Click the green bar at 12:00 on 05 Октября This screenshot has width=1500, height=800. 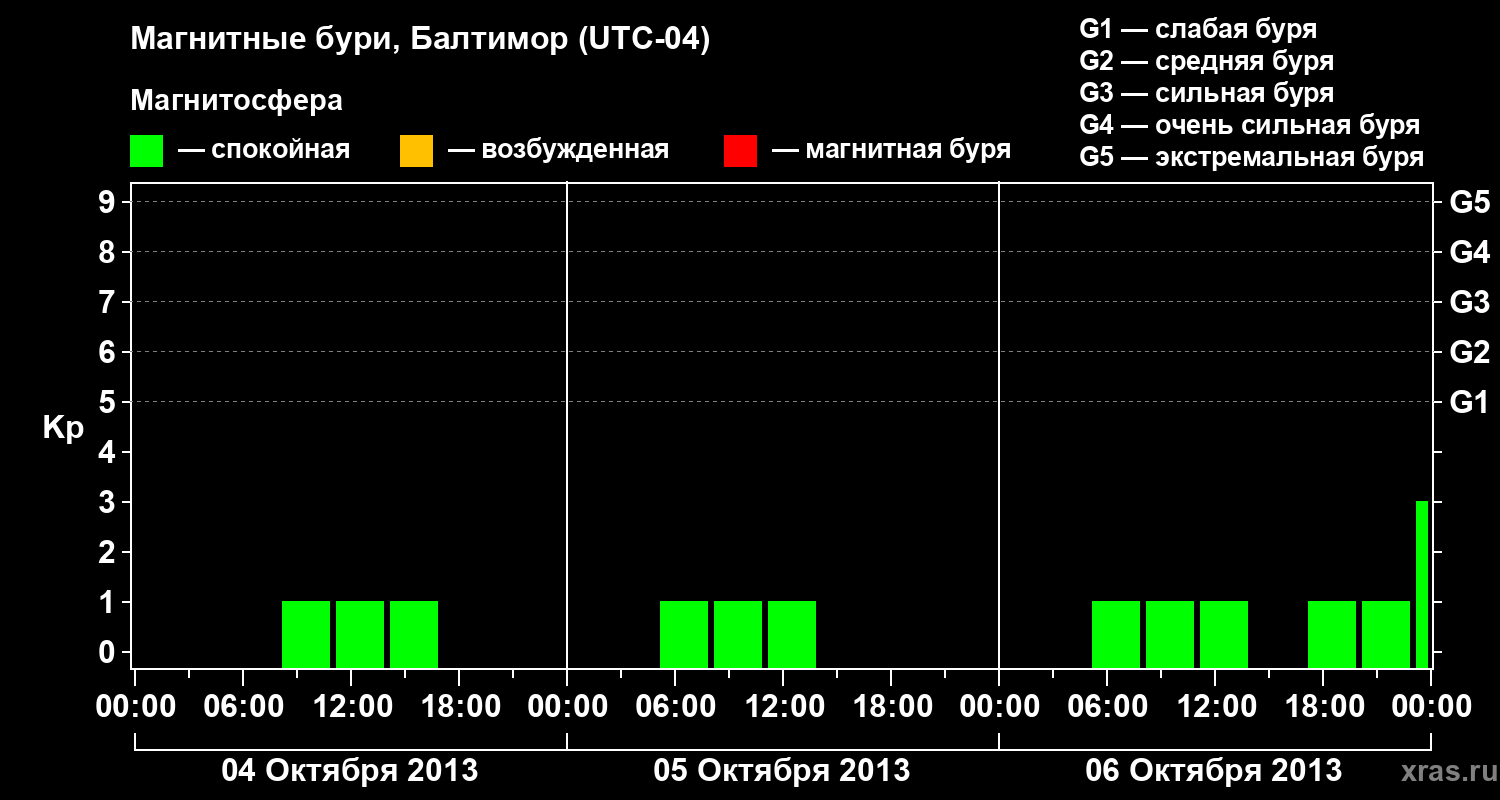click(792, 634)
